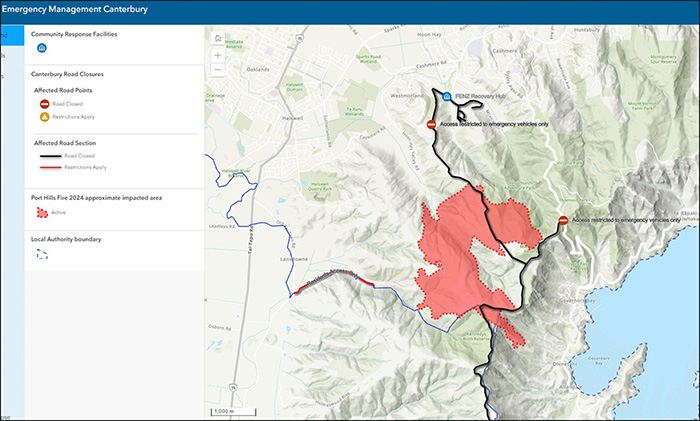Zoom out using the minus button
The width and height of the screenshot is (700, 421).
click(218, 71)
